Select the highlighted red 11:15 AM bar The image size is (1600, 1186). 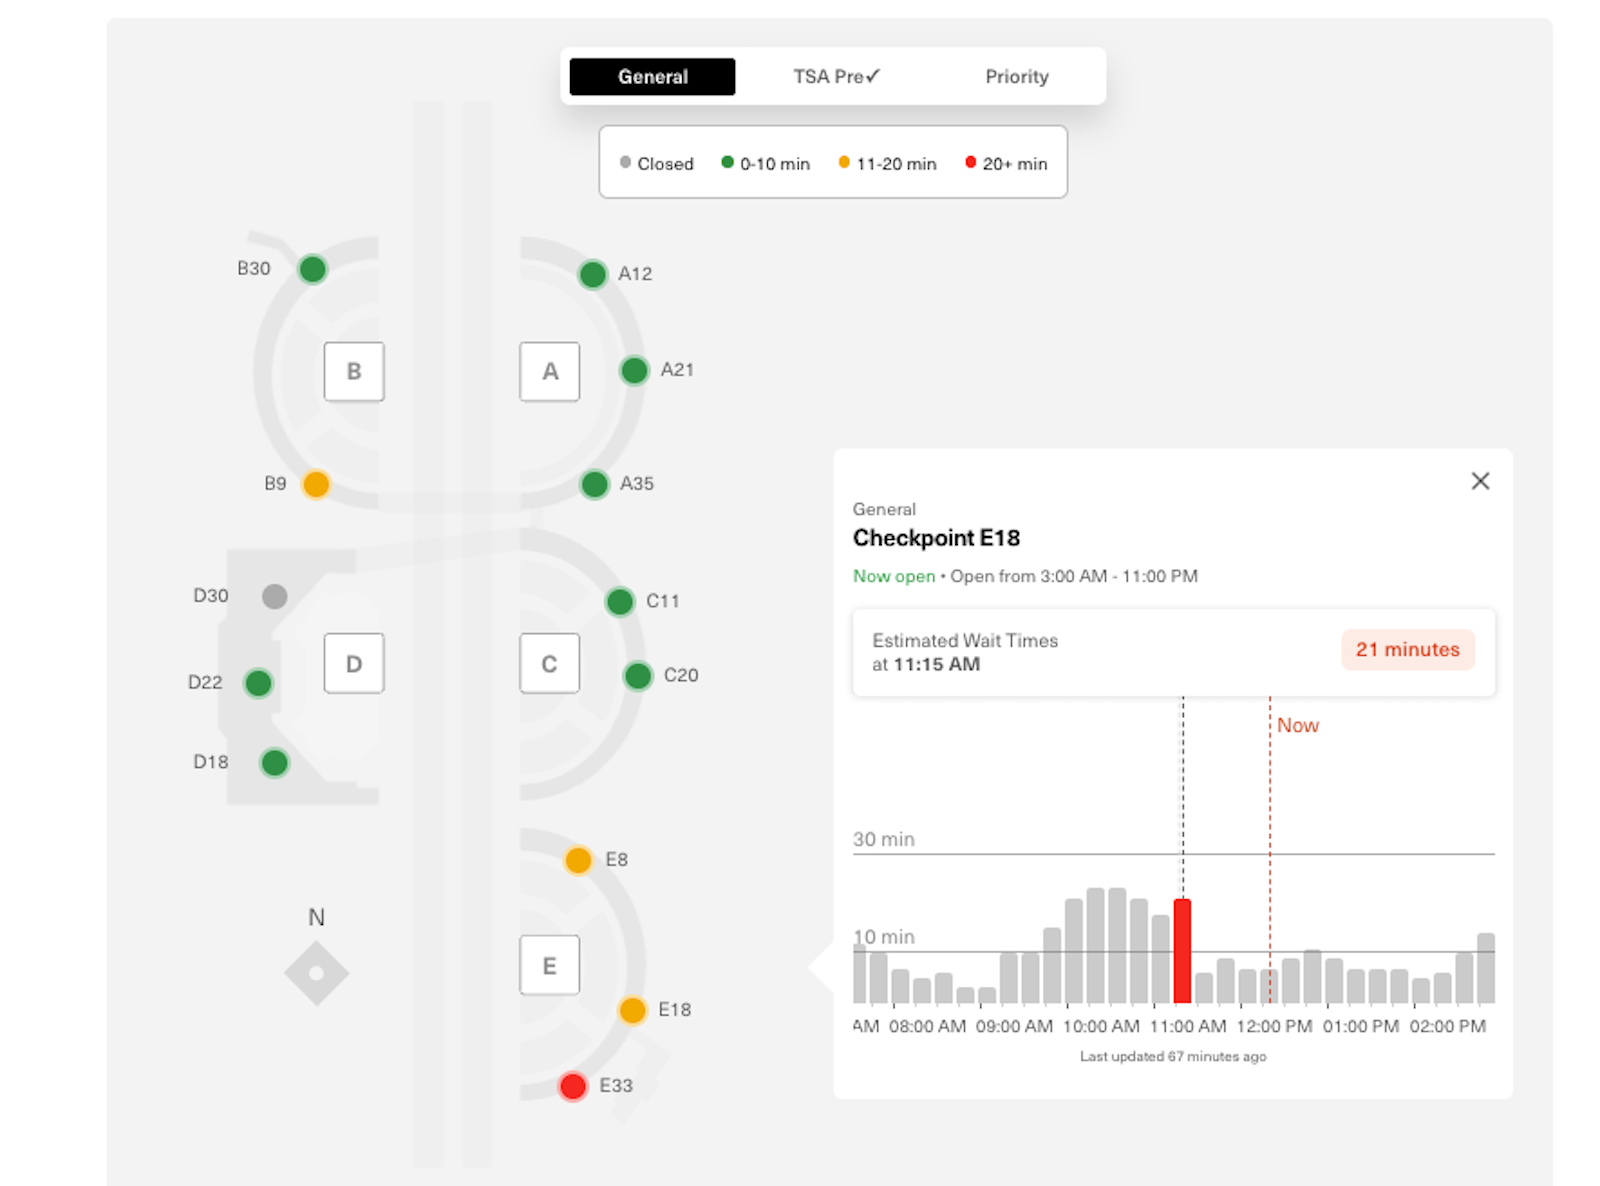pyautogui.click(x=1182, y=951)
